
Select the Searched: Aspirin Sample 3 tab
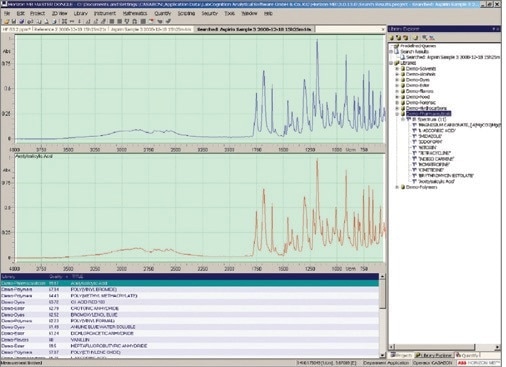coord(254,29)
